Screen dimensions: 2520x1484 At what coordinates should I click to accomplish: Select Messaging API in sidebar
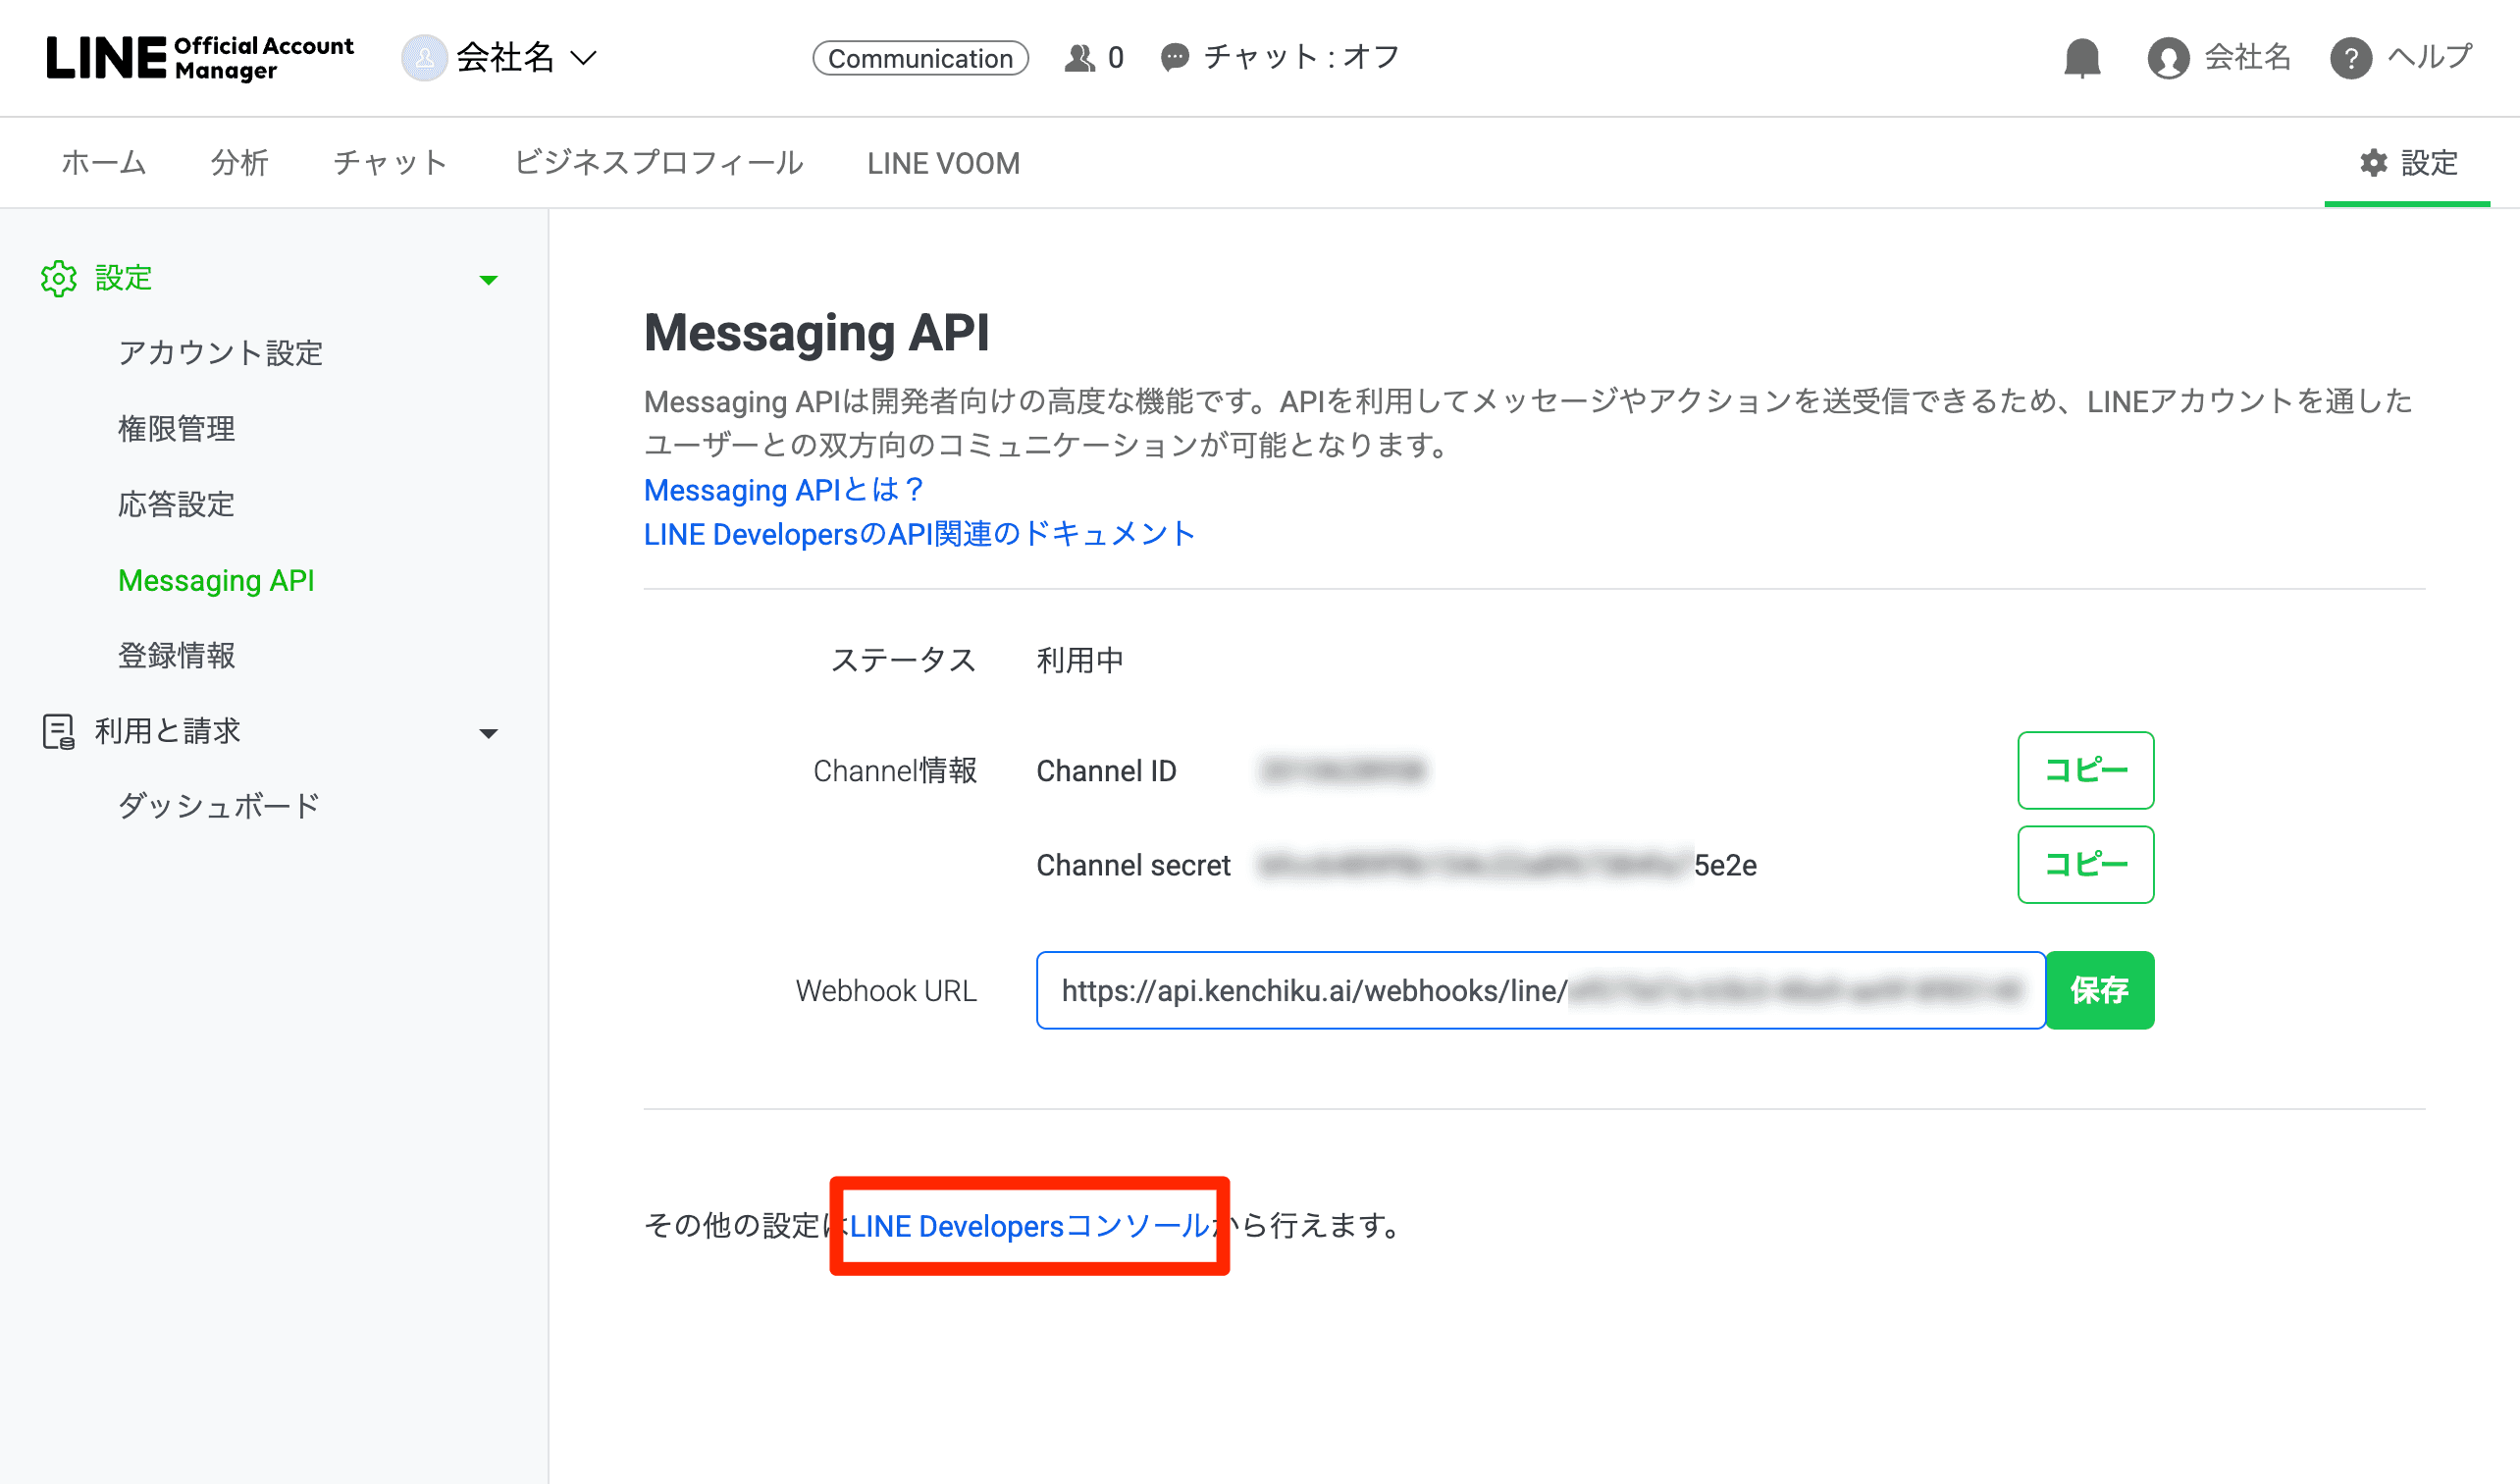pos(216,581)
